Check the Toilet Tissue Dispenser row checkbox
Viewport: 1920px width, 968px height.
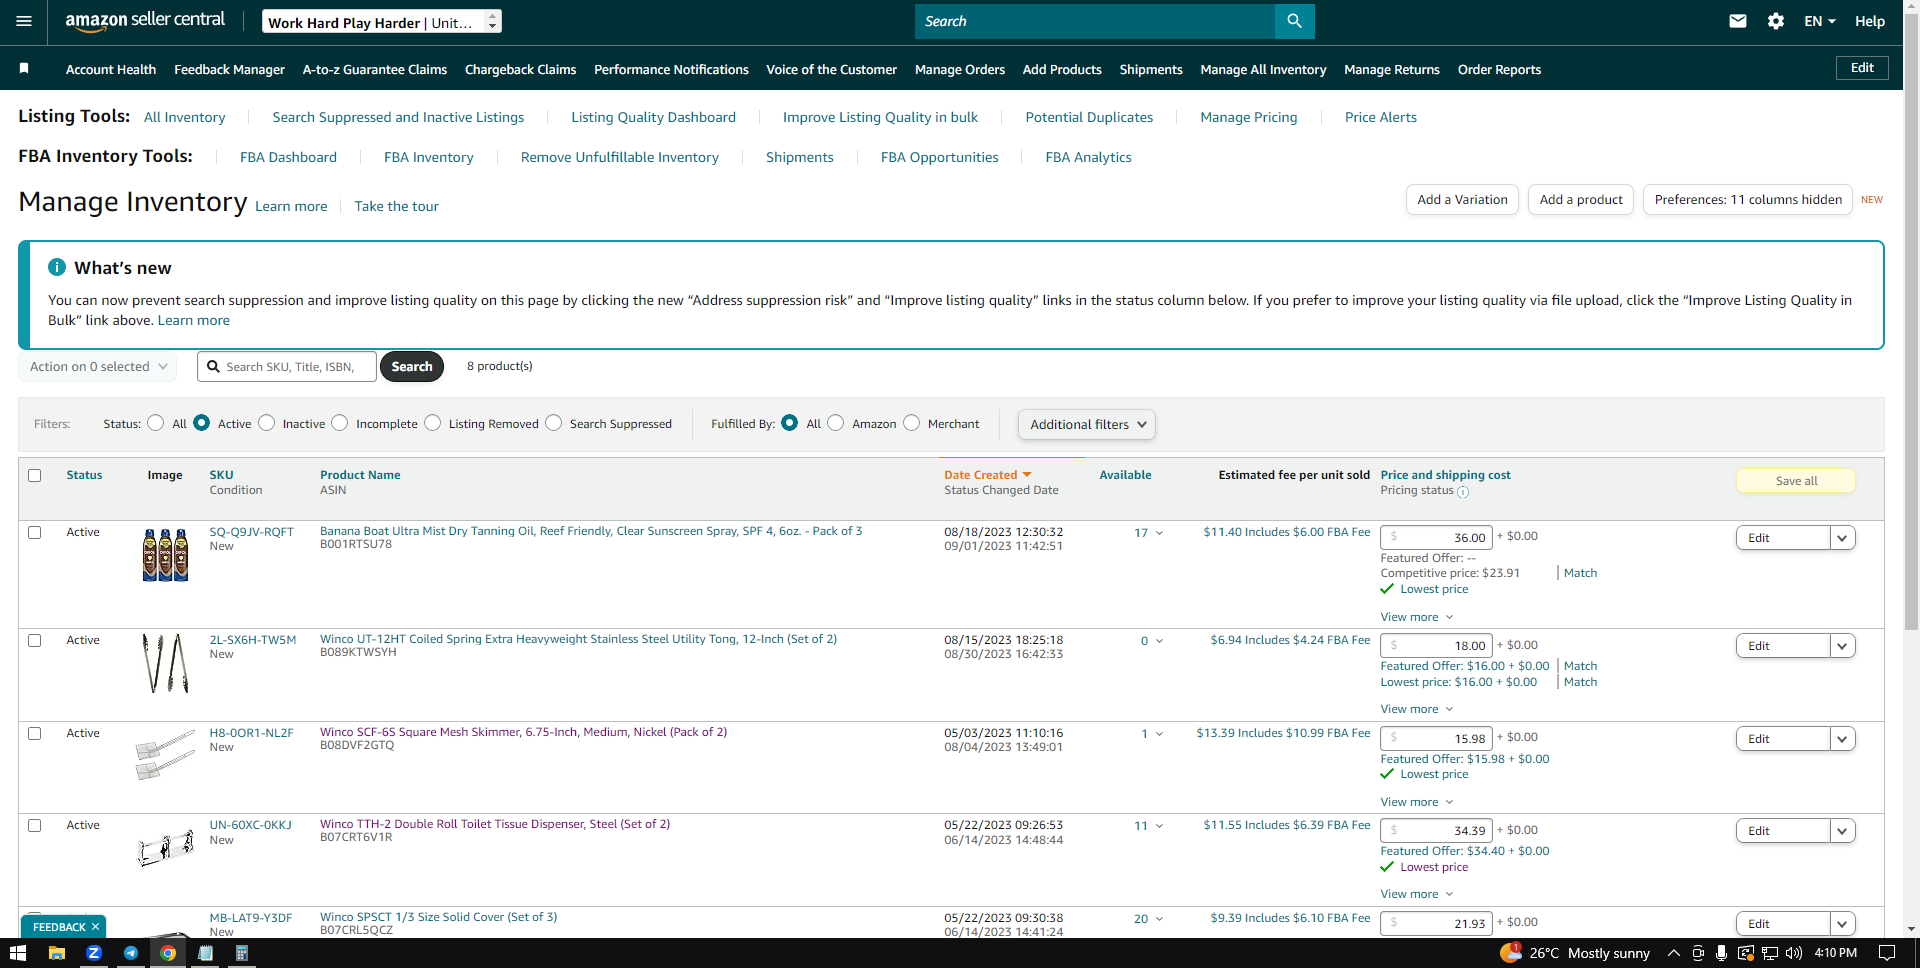coord(35,825)
